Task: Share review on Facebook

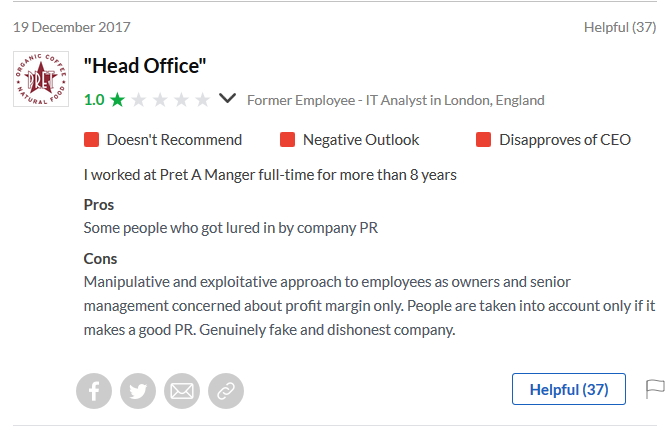Action: tap(95, 391)
